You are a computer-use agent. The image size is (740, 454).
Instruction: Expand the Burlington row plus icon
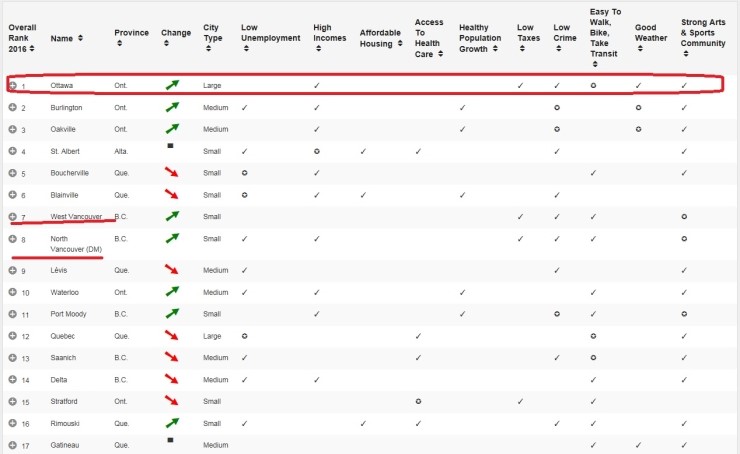point(13,107)
